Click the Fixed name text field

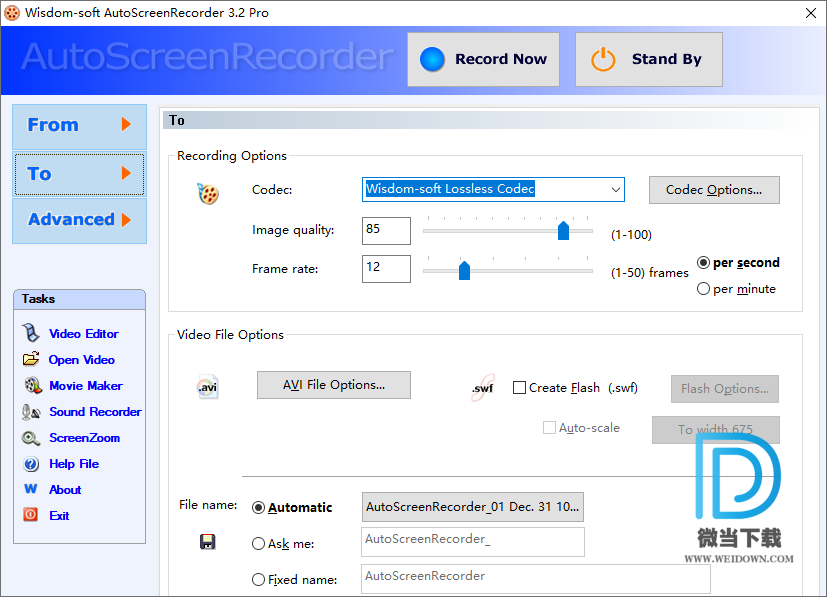coord(536,579)
